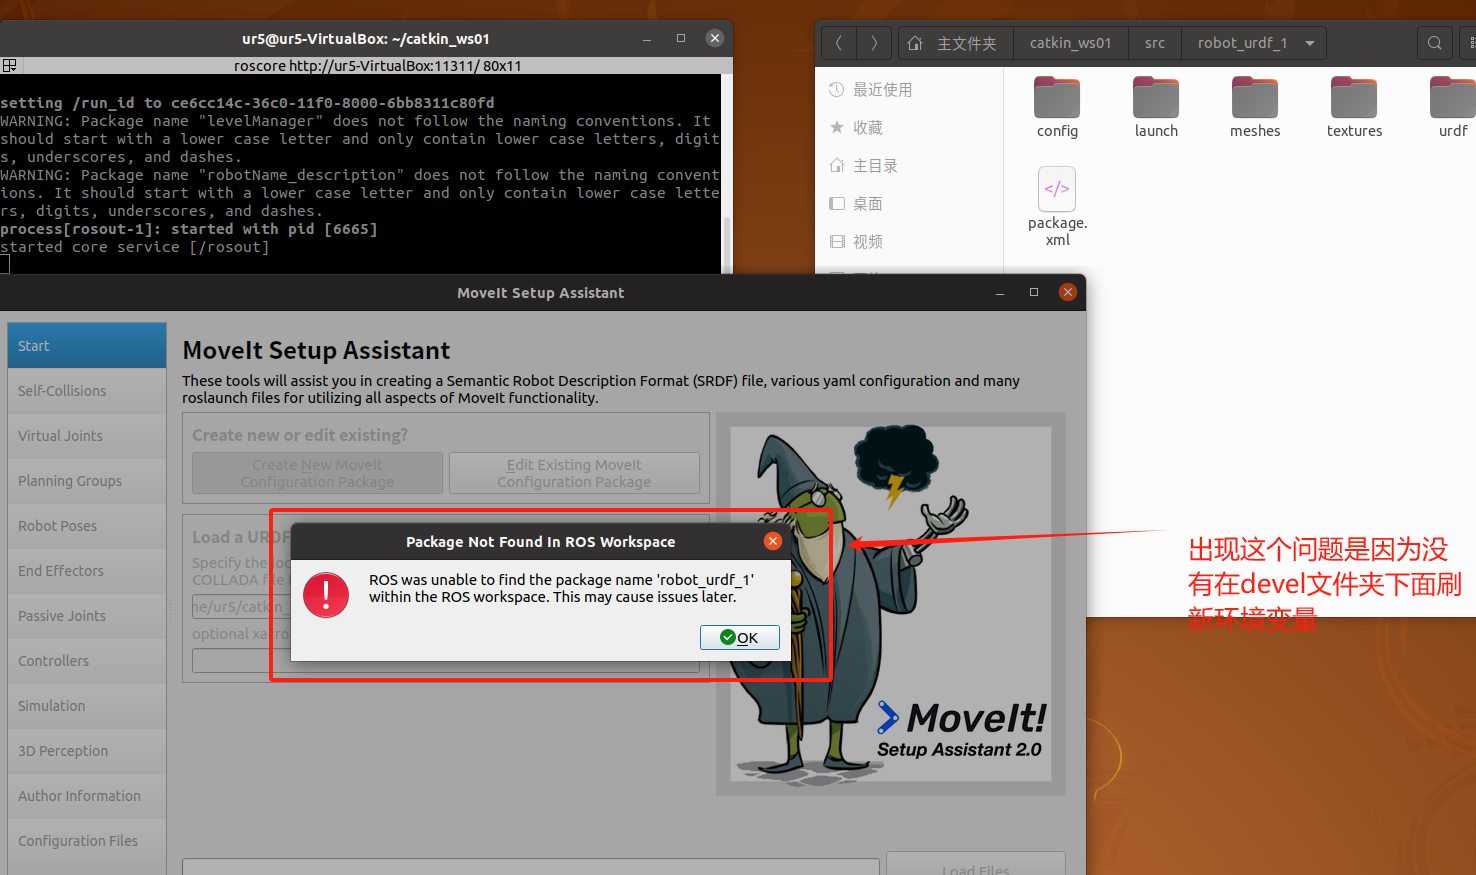
Task: Select Starred (收藏) in file manager sidebar
Action: 908,128
